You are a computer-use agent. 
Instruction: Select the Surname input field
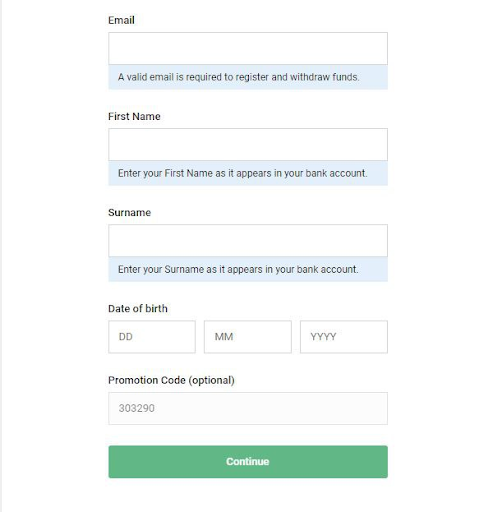(x=248, y=241)
